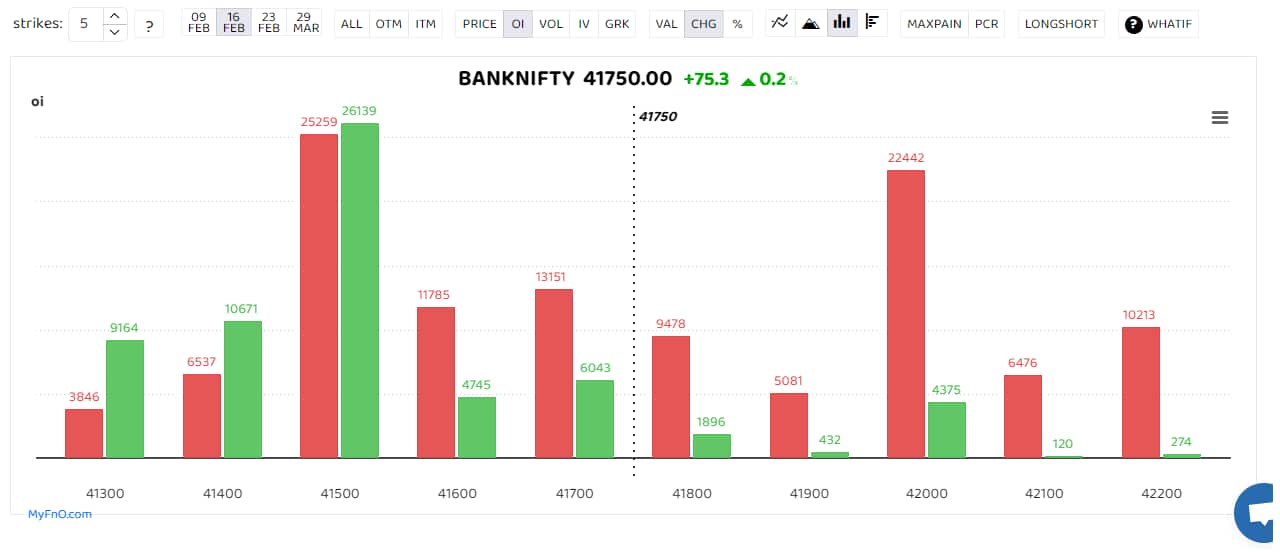Show ALL strikes filter
1280x552 pixels.
[351, 24]
